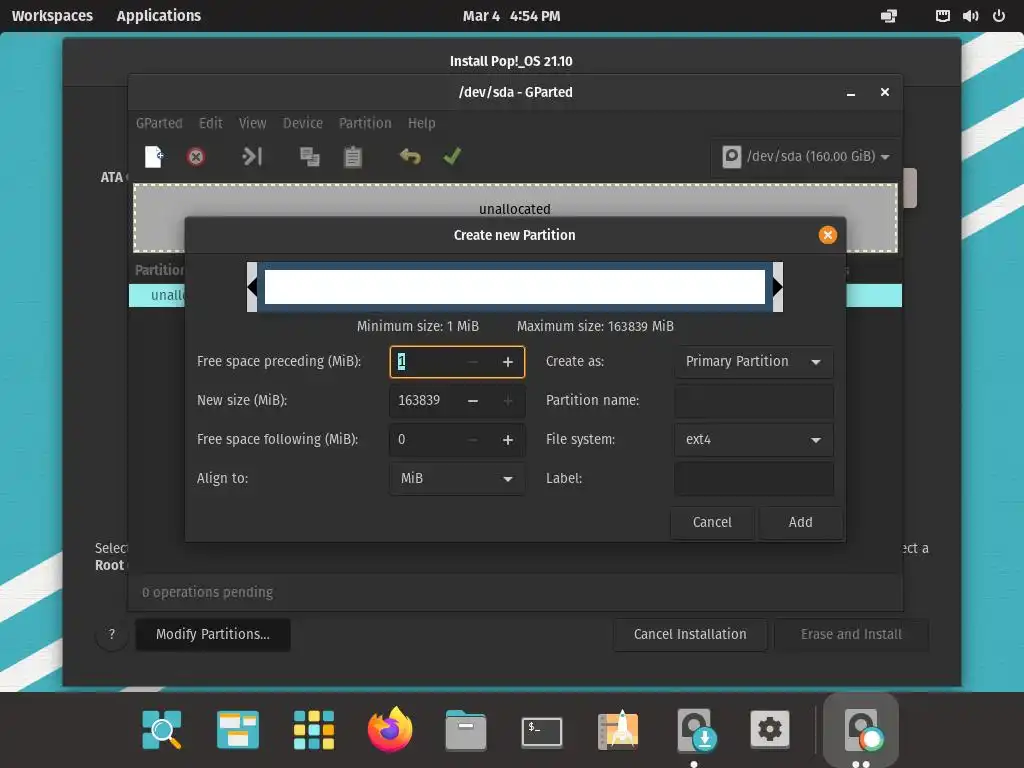Open the Terminal icon in dock

(x=542, y=731)
